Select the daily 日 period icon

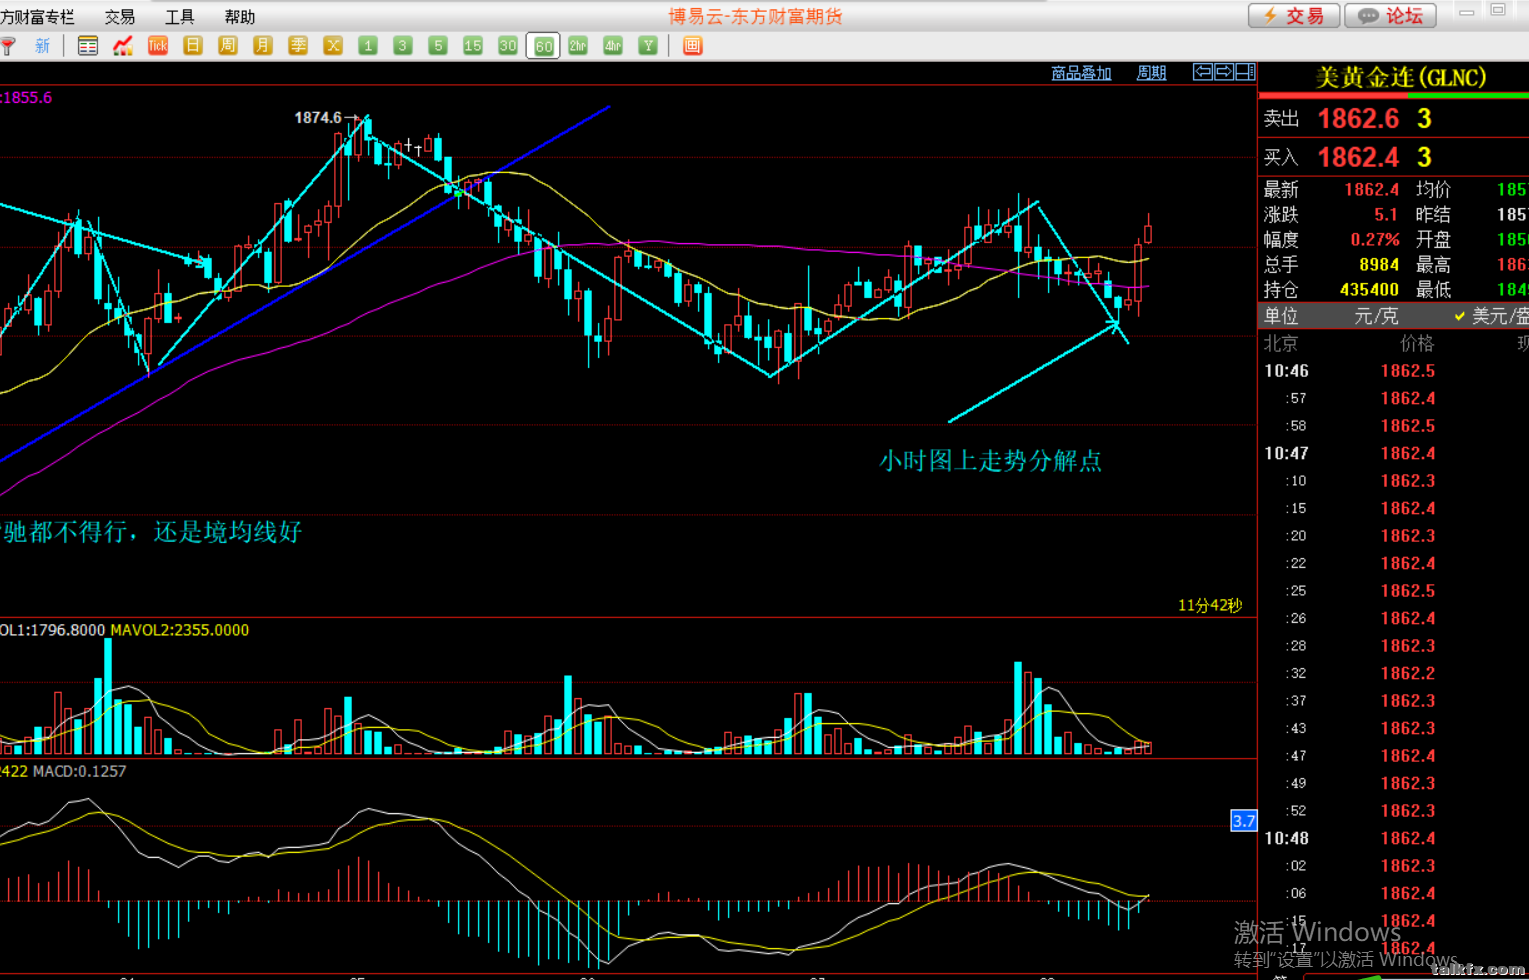[193, 46]
